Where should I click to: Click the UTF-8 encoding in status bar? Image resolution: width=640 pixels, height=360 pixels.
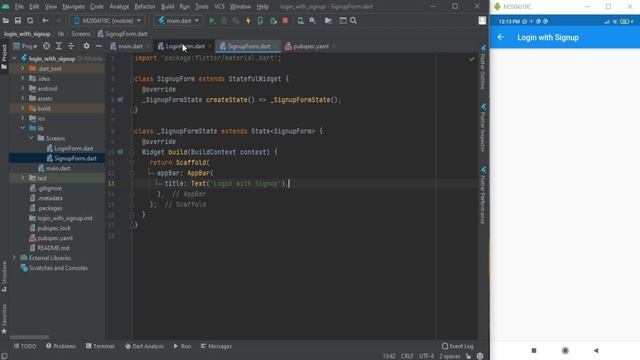point(426,356)
